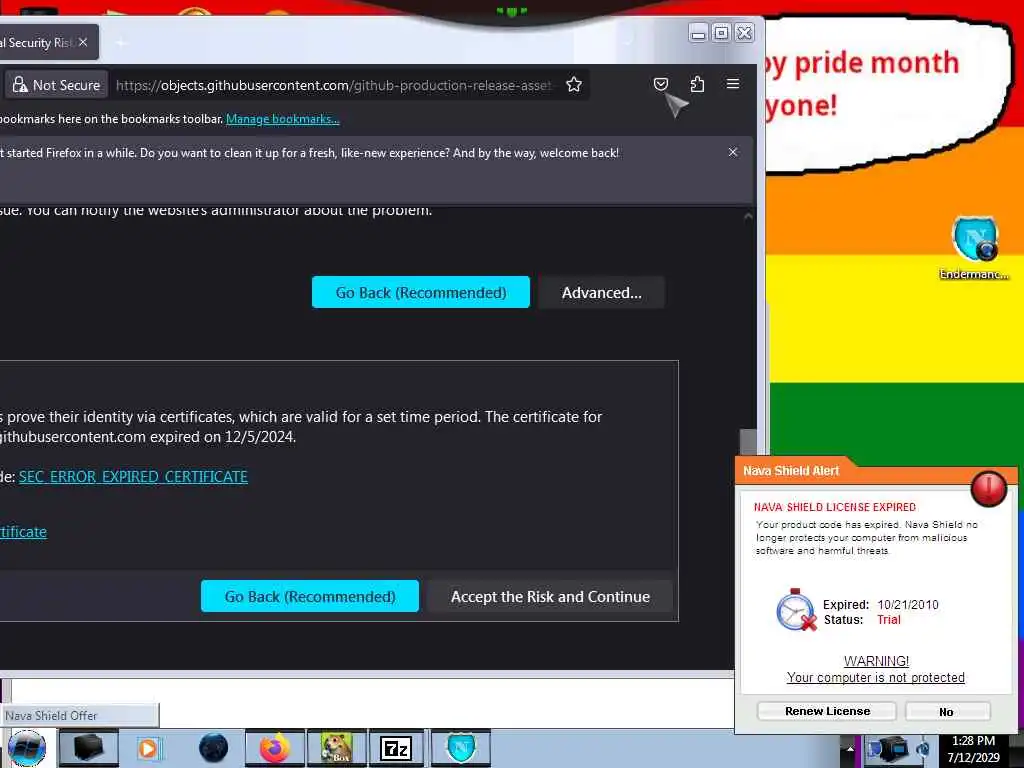The height and width of the screenshot is (768, 1024).
Task: Click the upper Go Back (Recommended) button
Action: click(421, 292)
